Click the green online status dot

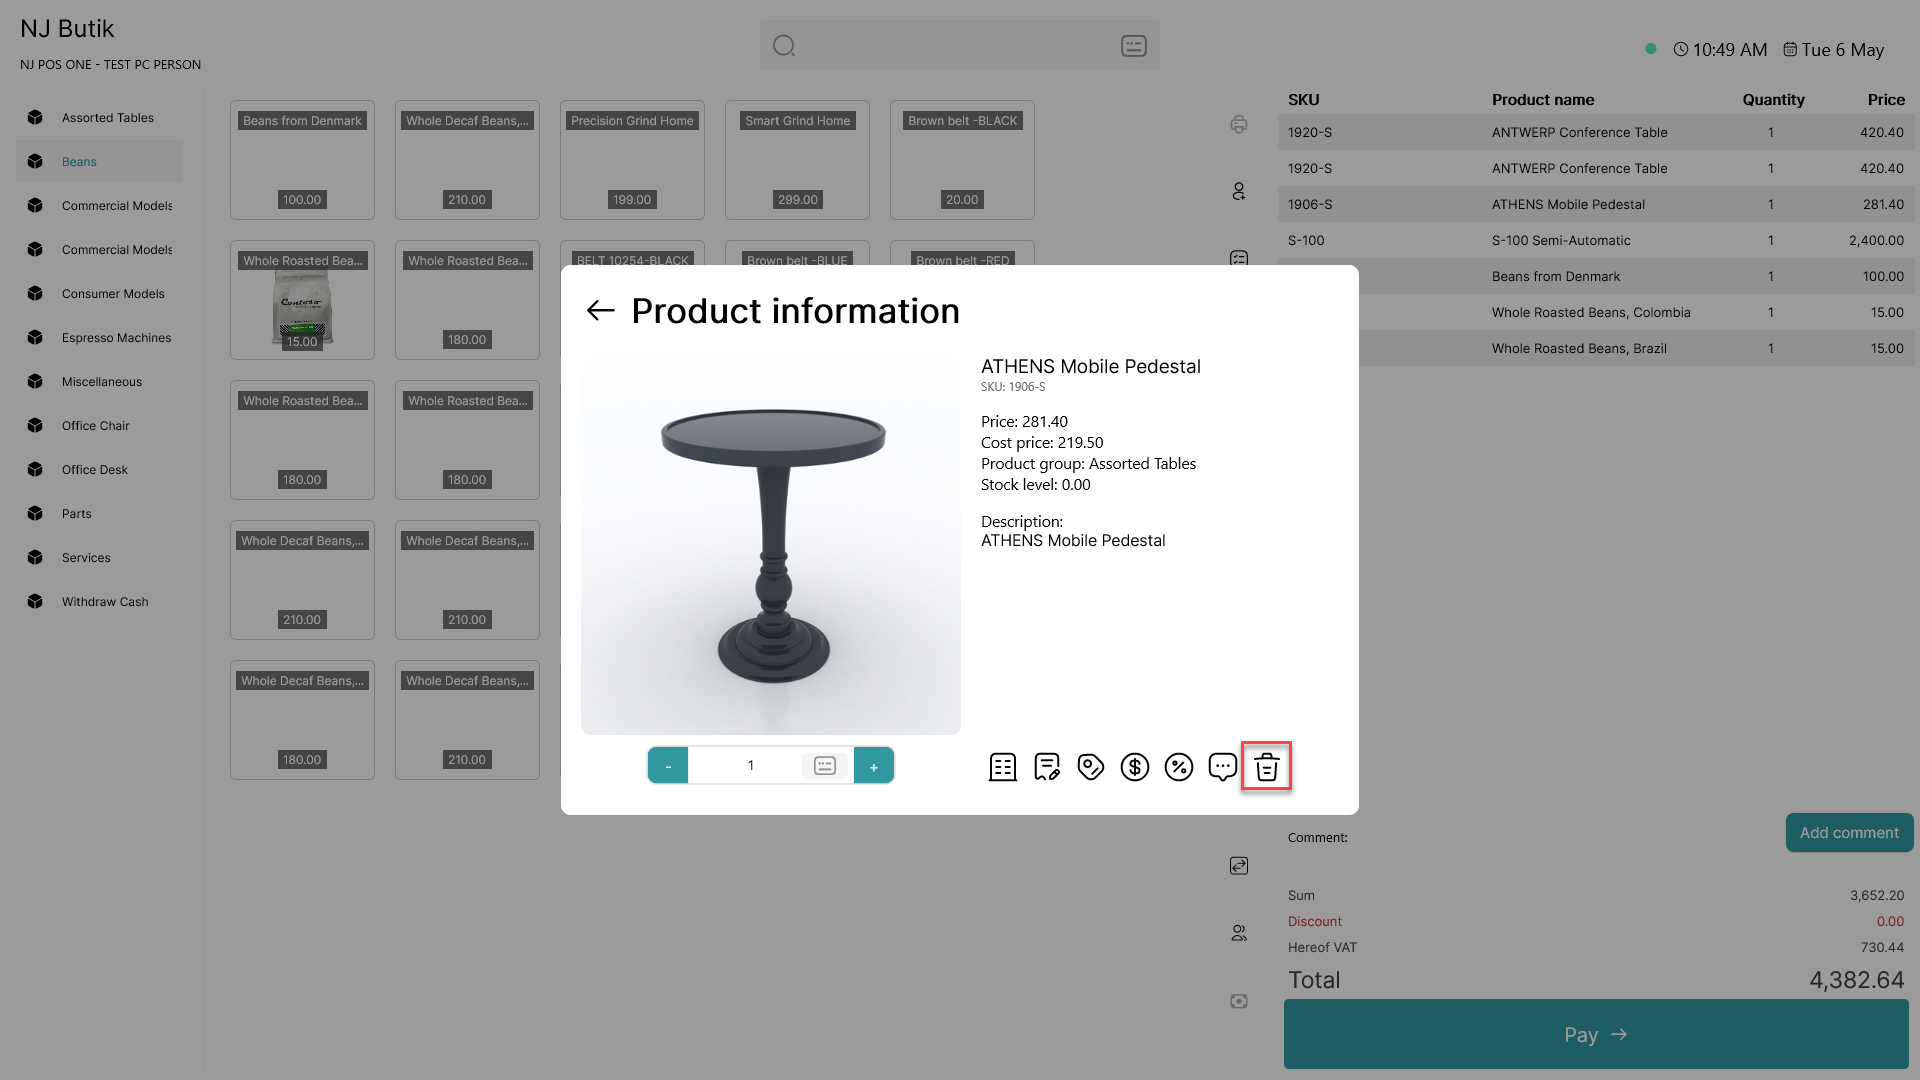(x=1651, y=48)
